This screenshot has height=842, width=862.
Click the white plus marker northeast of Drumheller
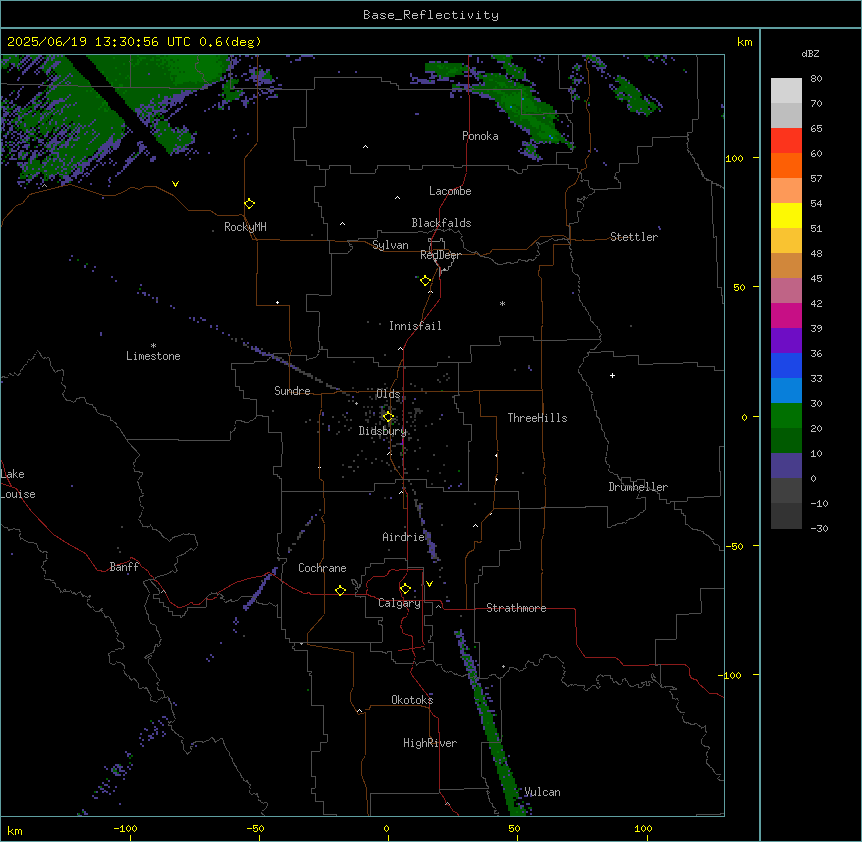click(x=612, y=375)
